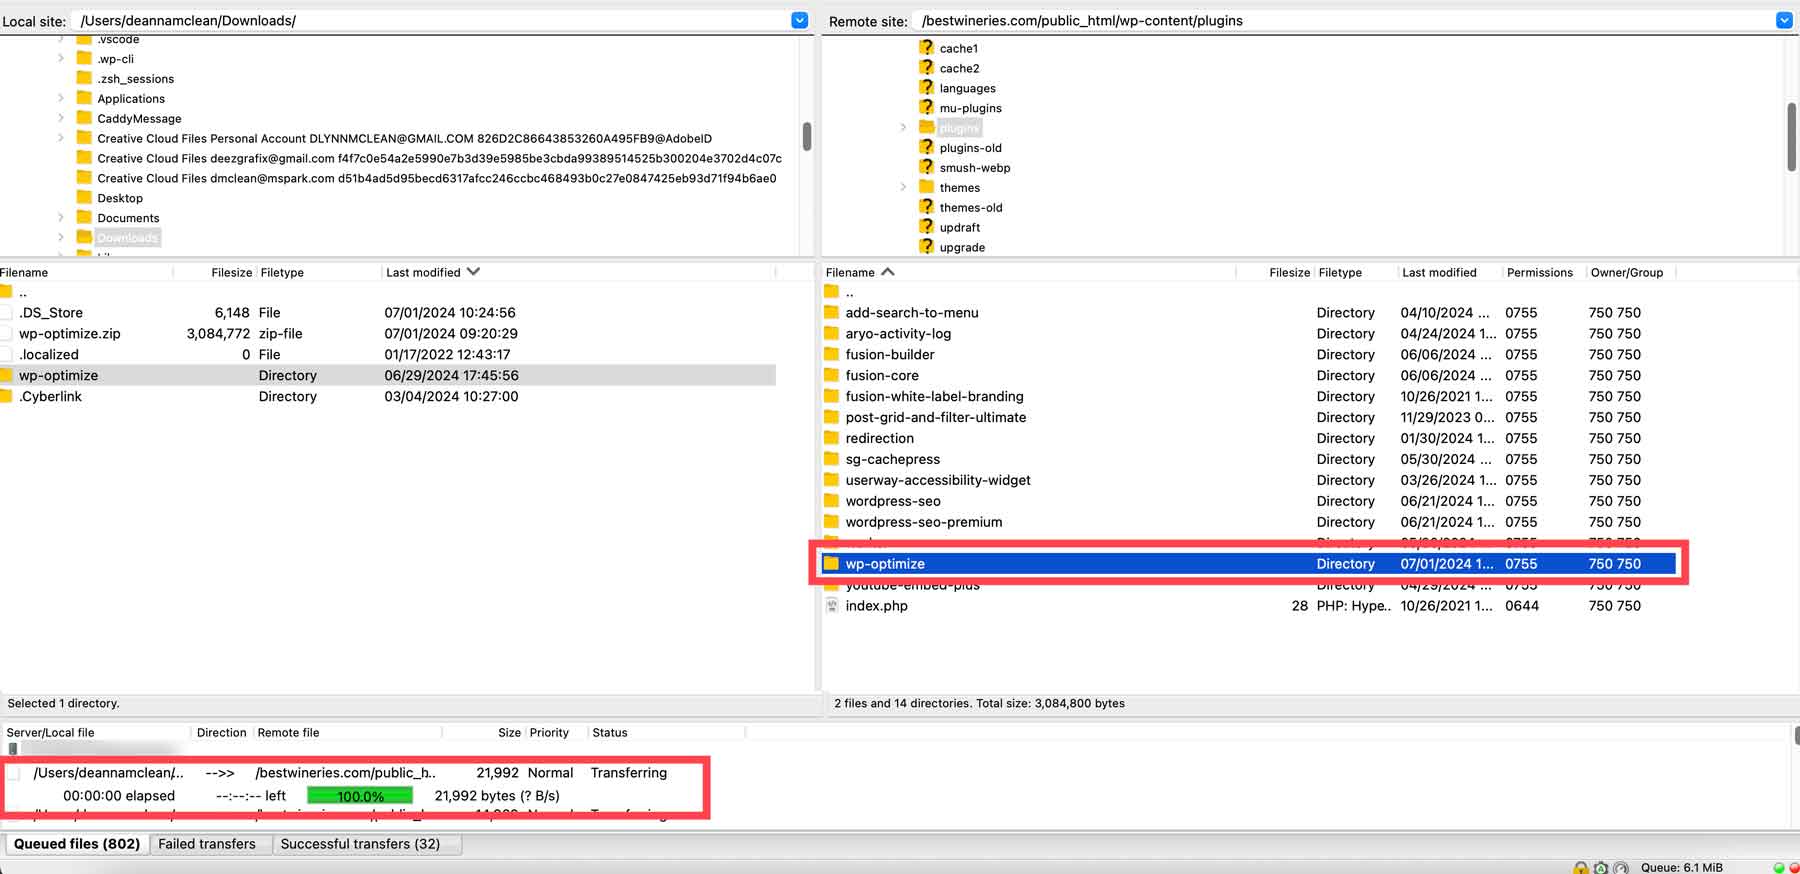Sort remote list by Owner/Group column
Viewport: 1800px width, 874px height.
tap(1627, 272)
